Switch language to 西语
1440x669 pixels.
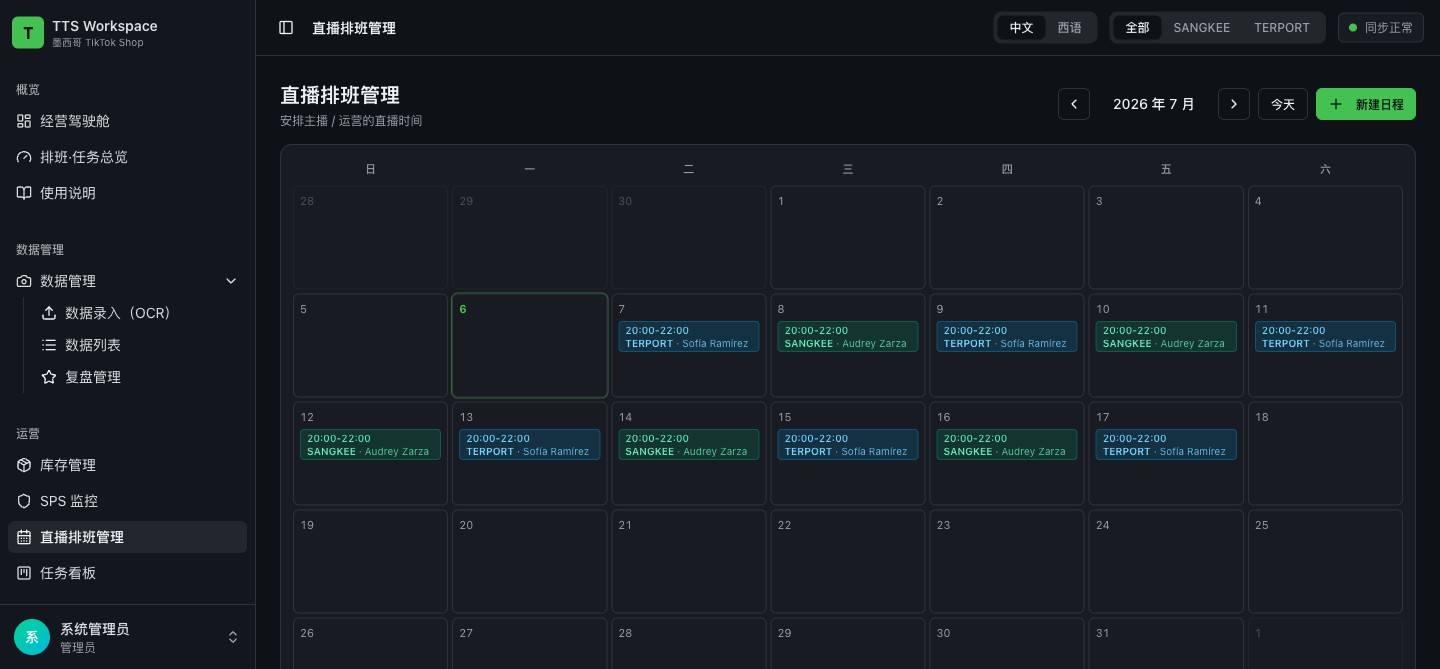pos(1069,28)
